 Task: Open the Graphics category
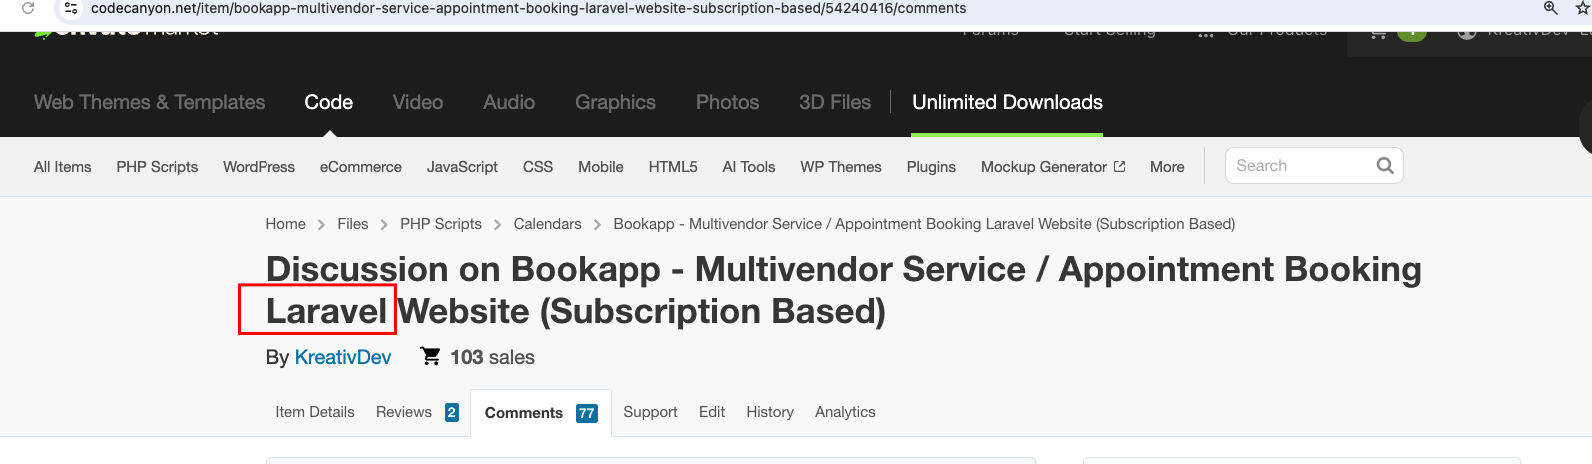pos(615,102)
